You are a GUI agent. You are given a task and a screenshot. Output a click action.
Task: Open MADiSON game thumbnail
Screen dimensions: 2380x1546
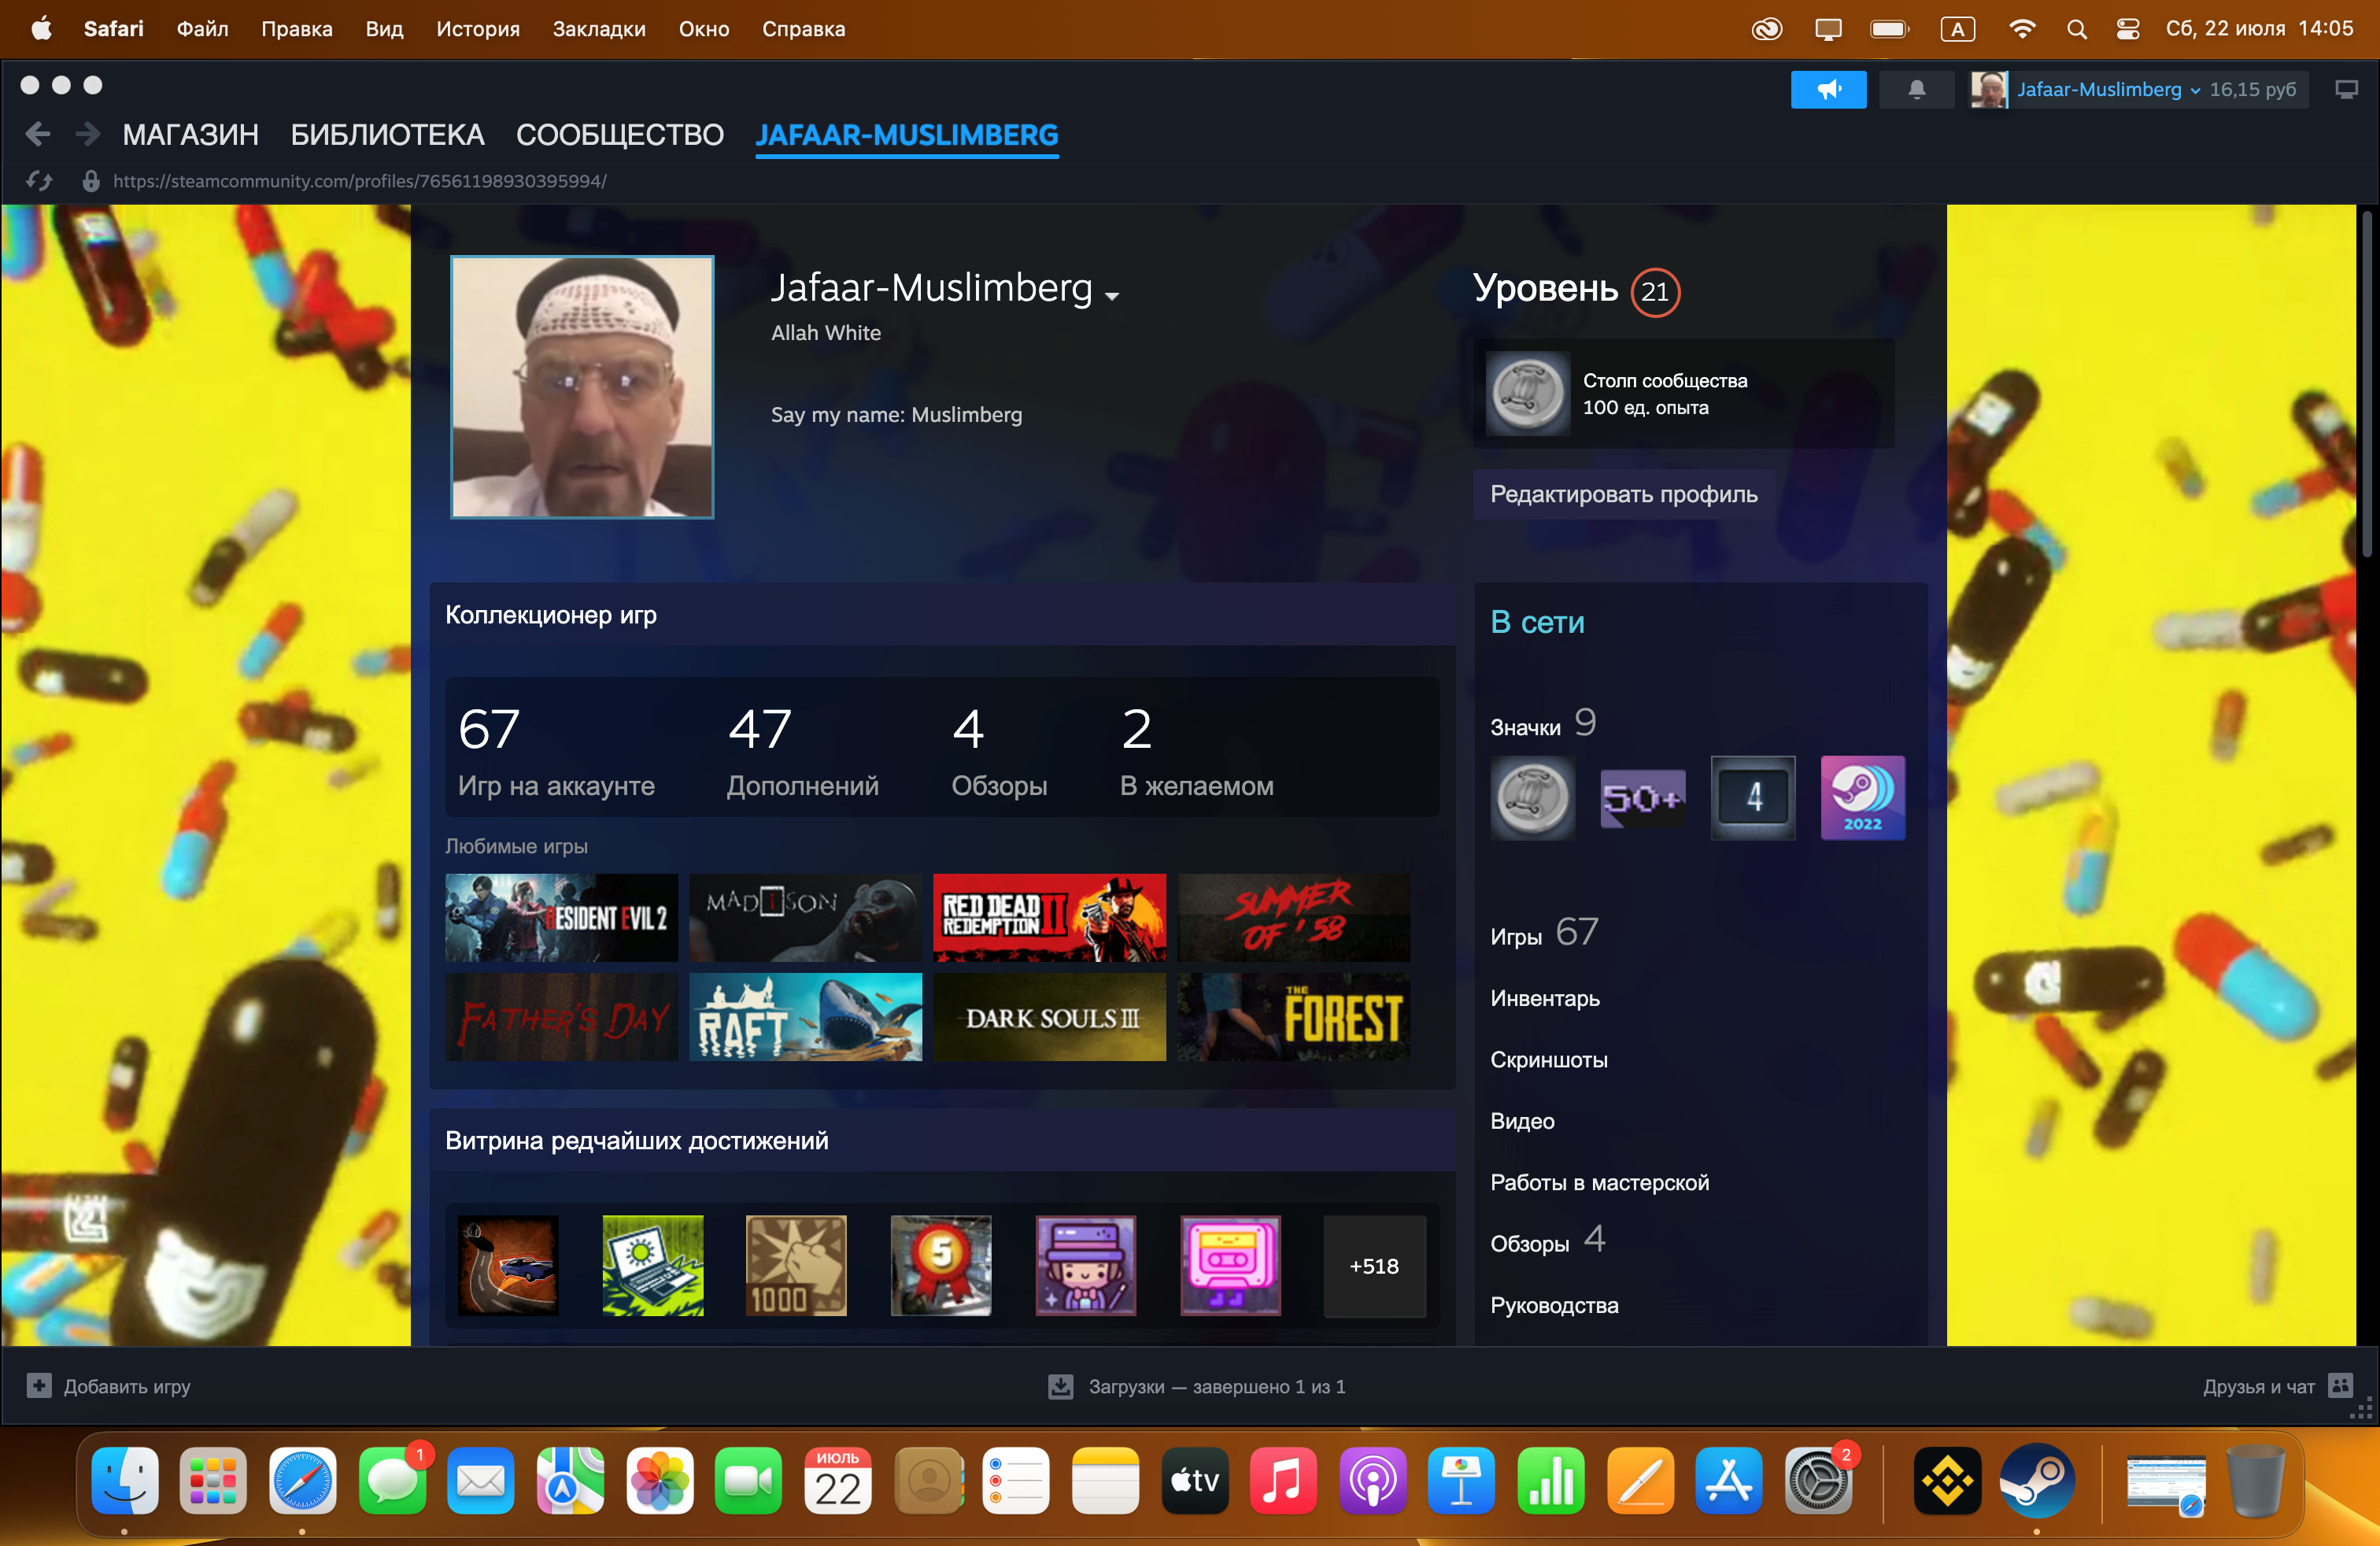point(805,917)
